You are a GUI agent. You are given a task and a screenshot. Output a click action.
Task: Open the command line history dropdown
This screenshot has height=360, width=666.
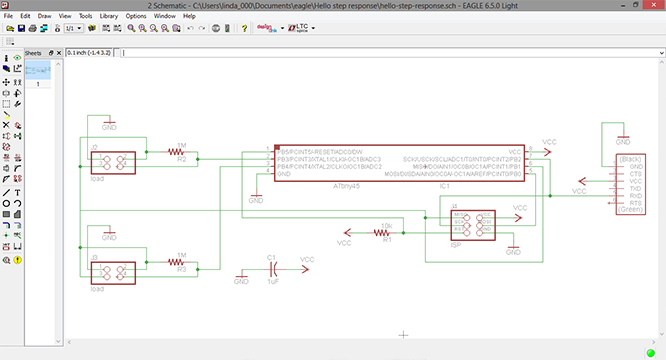tap(661, 53)
